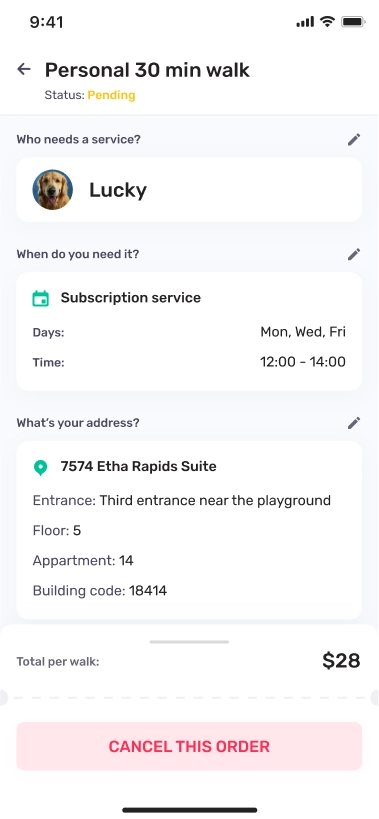Edit the 'When do you need it?' section
Viewport: 379px width, 819px height.
coord(354,254)
